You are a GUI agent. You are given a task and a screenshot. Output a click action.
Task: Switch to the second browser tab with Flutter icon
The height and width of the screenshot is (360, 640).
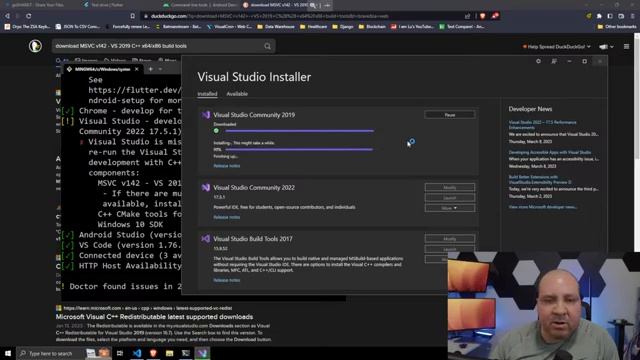104,5
